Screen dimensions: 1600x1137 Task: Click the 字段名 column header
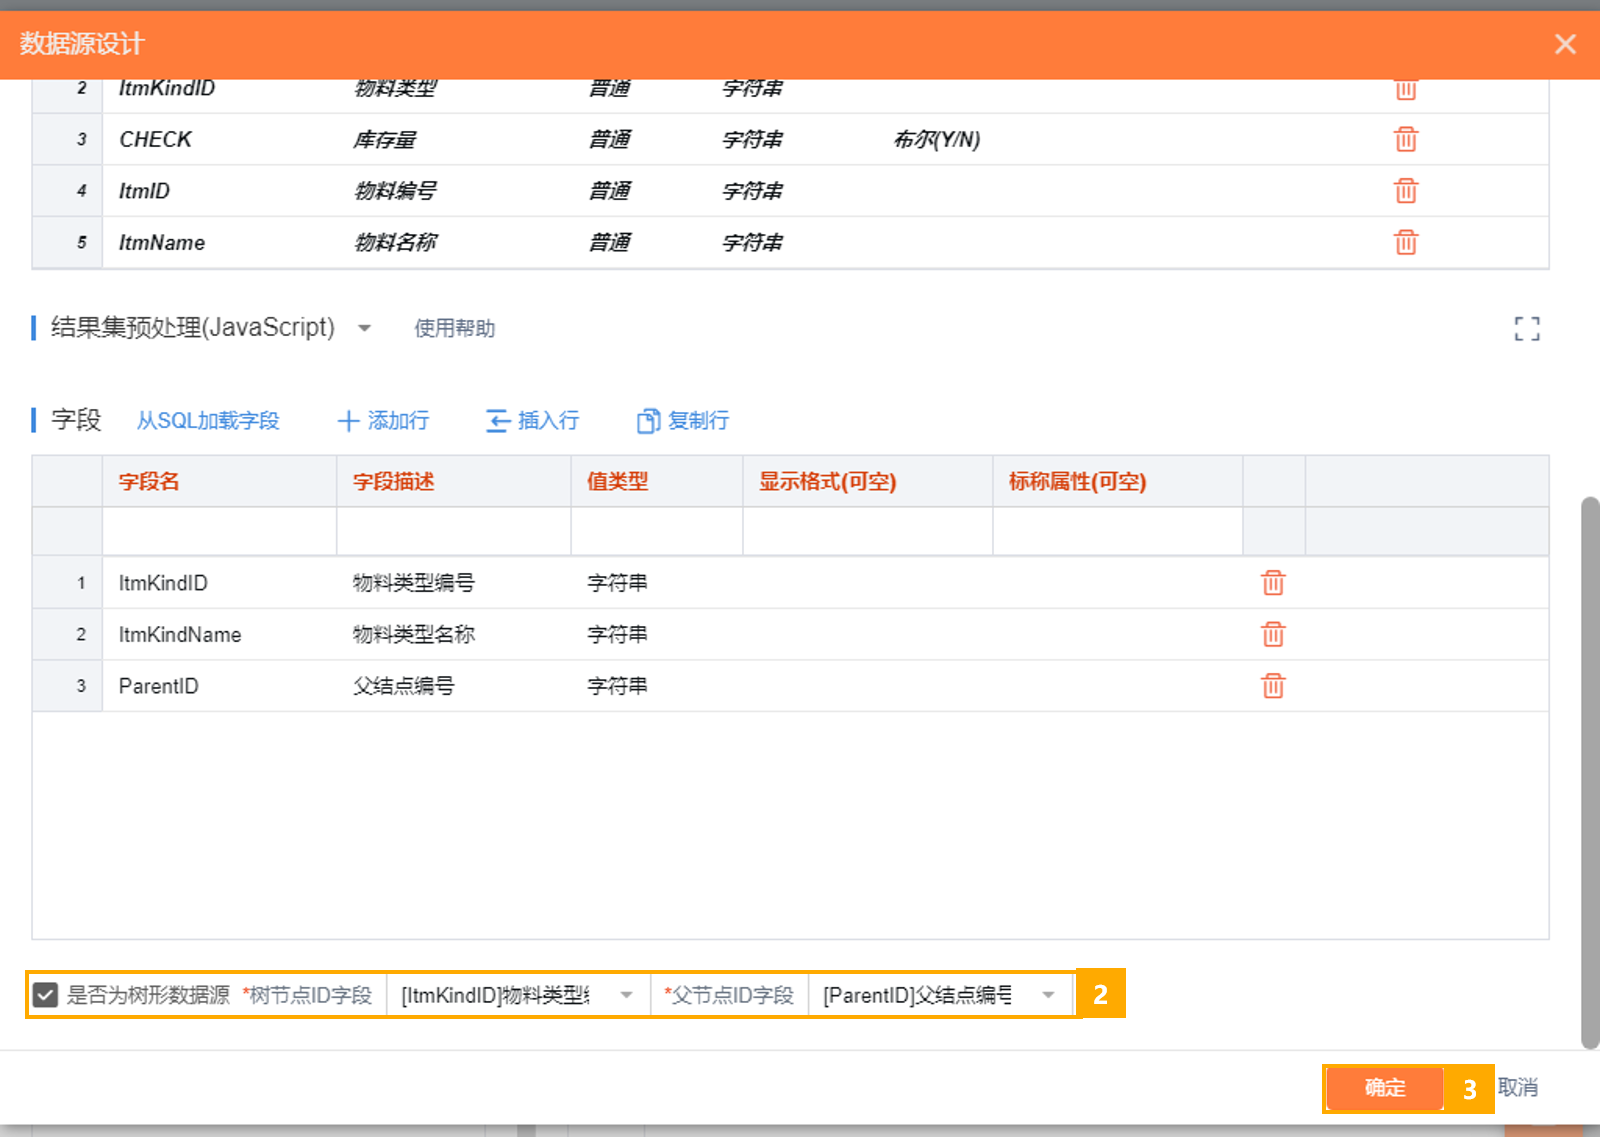point(219,482)
